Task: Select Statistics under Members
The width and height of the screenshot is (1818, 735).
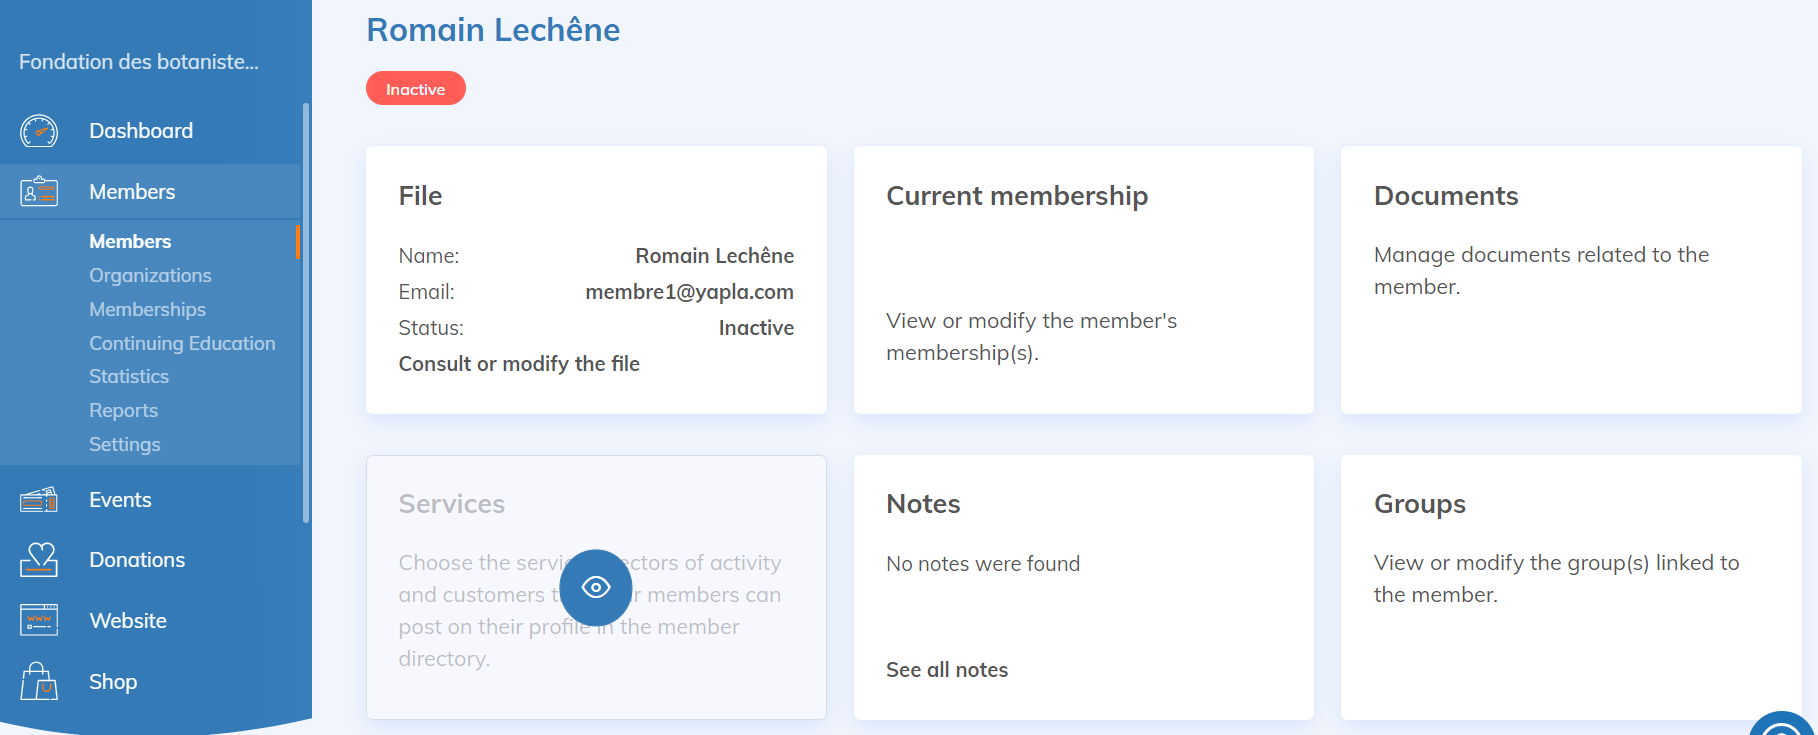Action: [129, 376]
